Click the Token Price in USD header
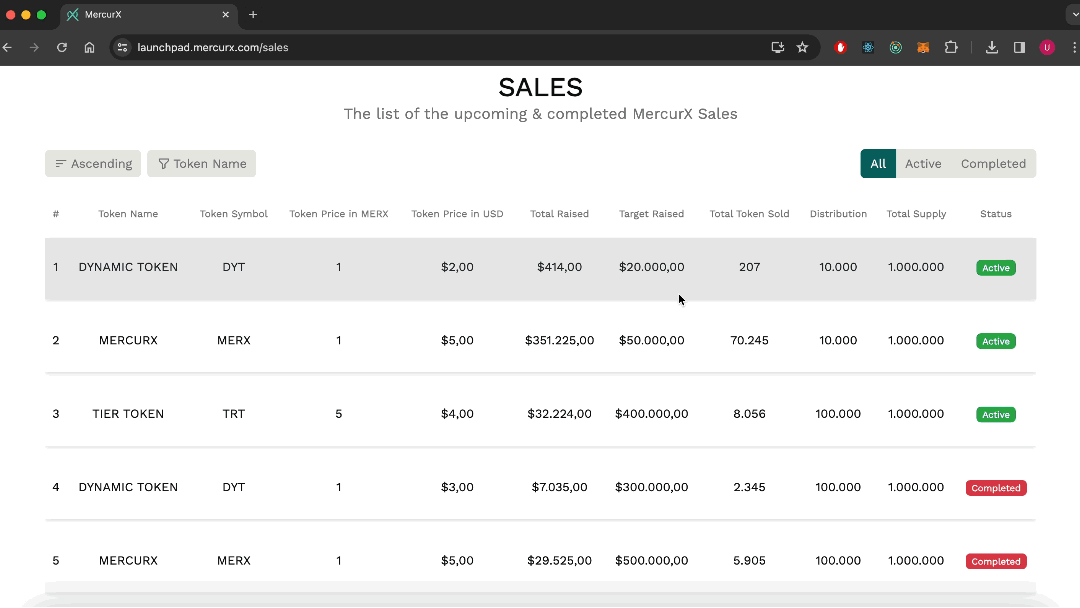This screenshot has width=1080, height=608. click(457, 214)
